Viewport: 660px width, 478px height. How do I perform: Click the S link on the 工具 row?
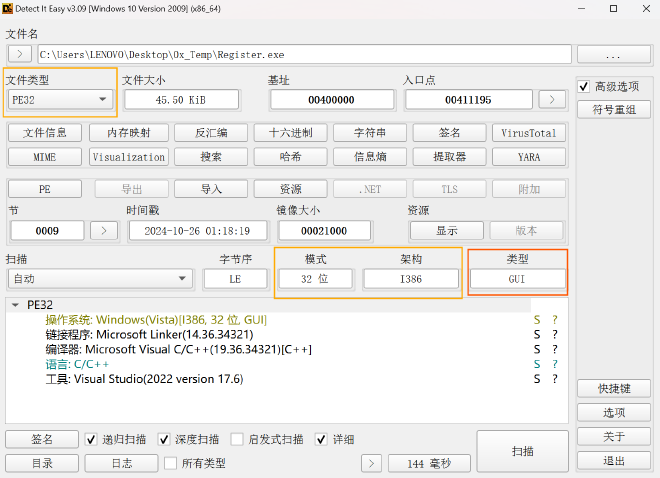[537, 379]
